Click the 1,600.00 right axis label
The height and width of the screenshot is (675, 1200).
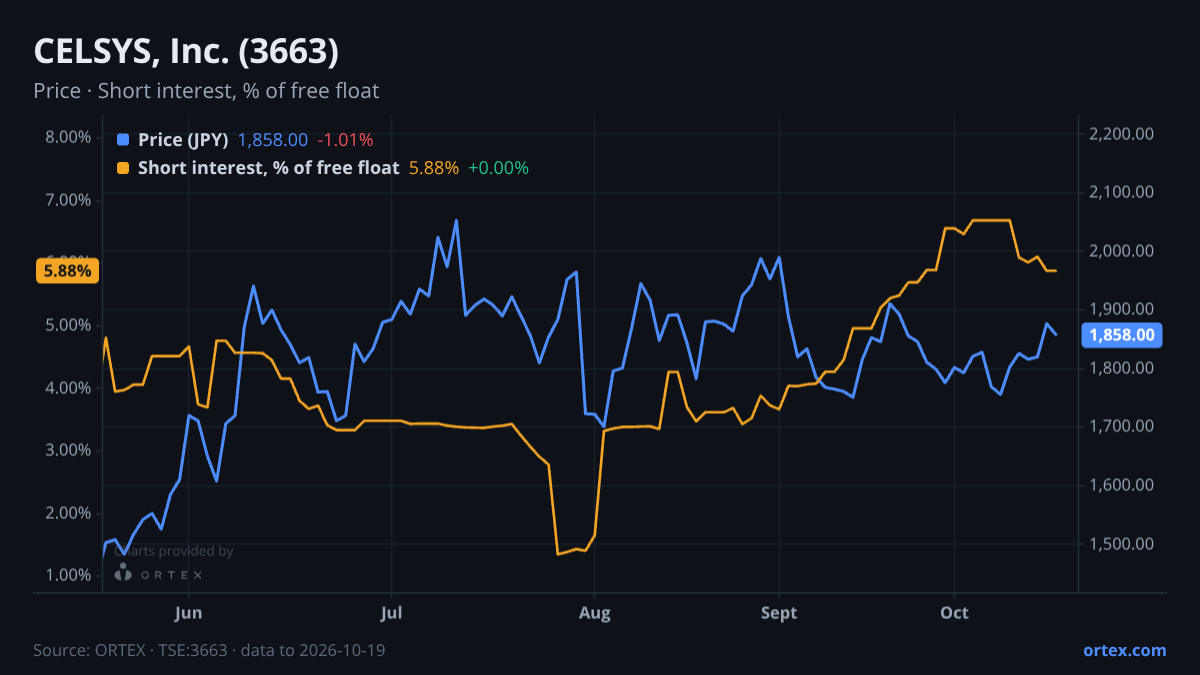(x=1122, y=485)
